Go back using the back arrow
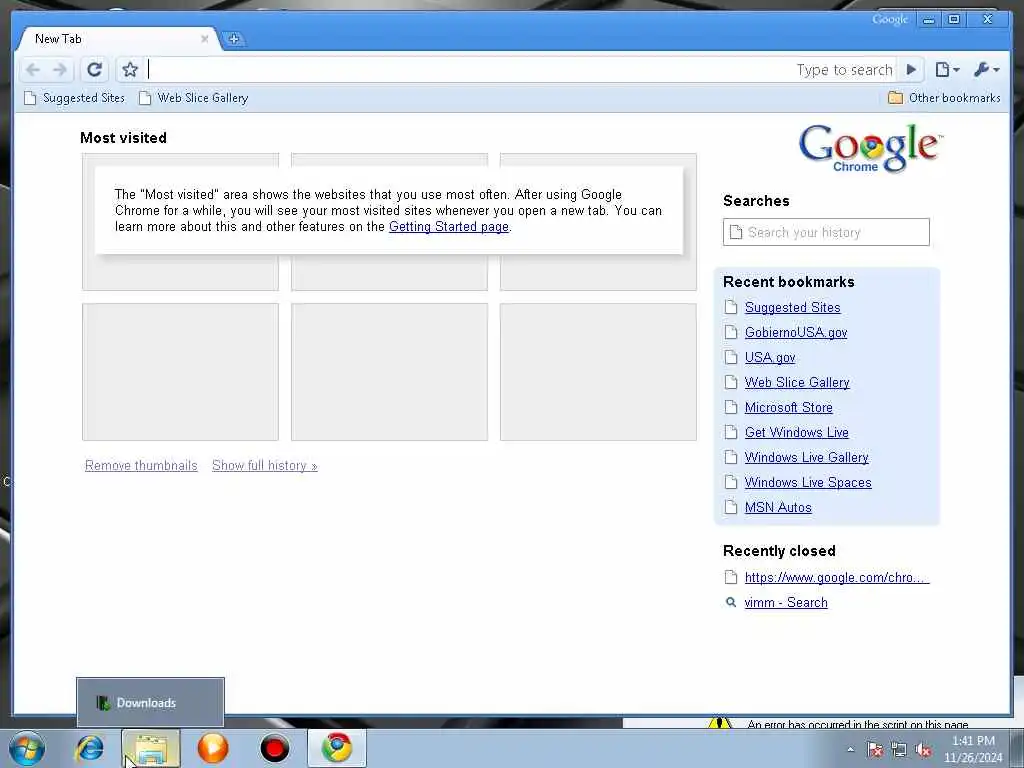 click(x=33, y=69)
